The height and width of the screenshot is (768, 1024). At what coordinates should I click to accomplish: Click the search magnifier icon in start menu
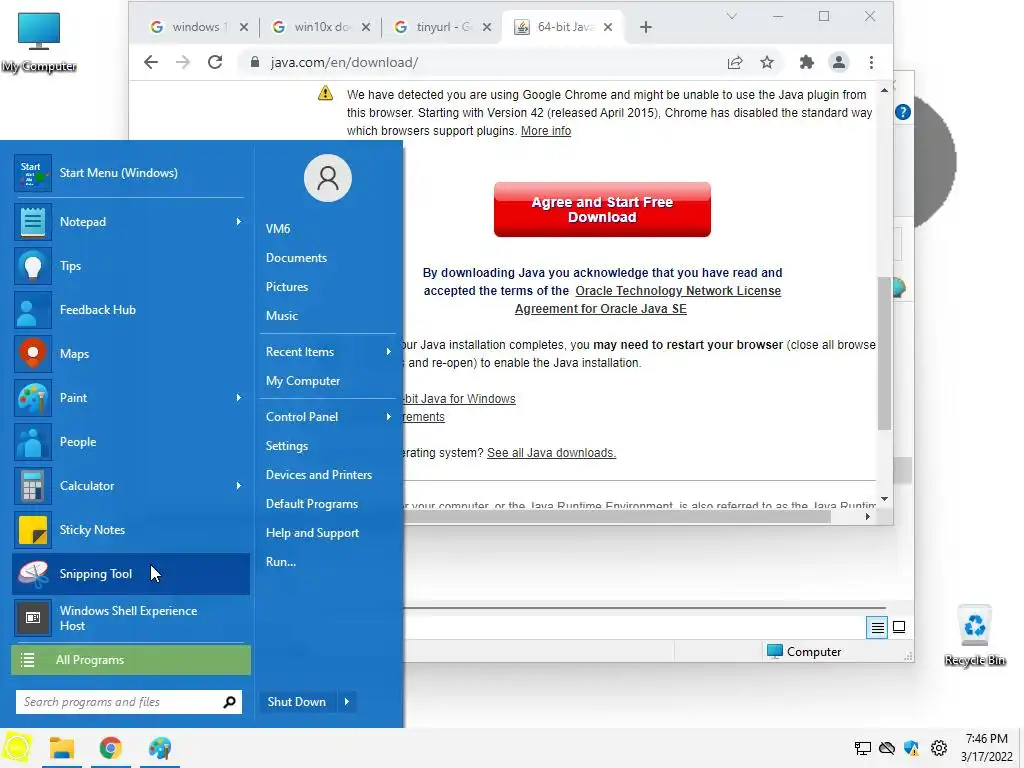[229, 702]
